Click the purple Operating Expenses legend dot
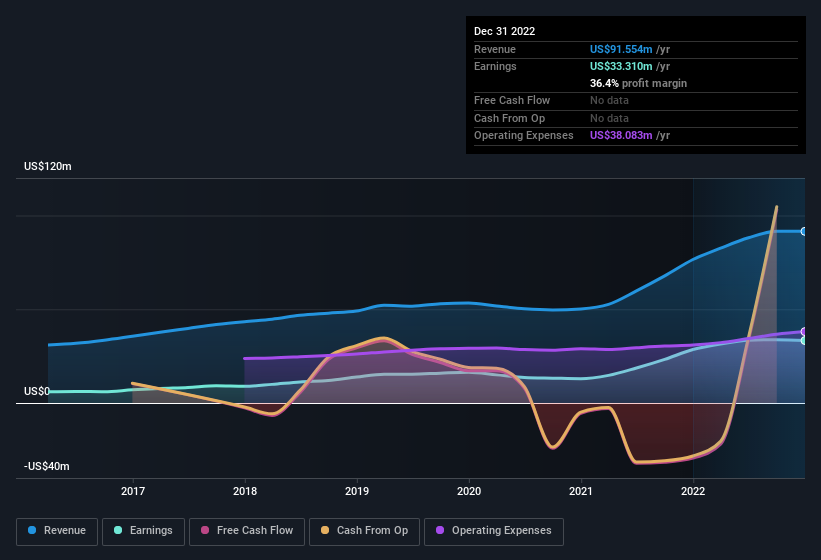Image resolution: width=821 pixels, height=560 pixels. [441, 530]
